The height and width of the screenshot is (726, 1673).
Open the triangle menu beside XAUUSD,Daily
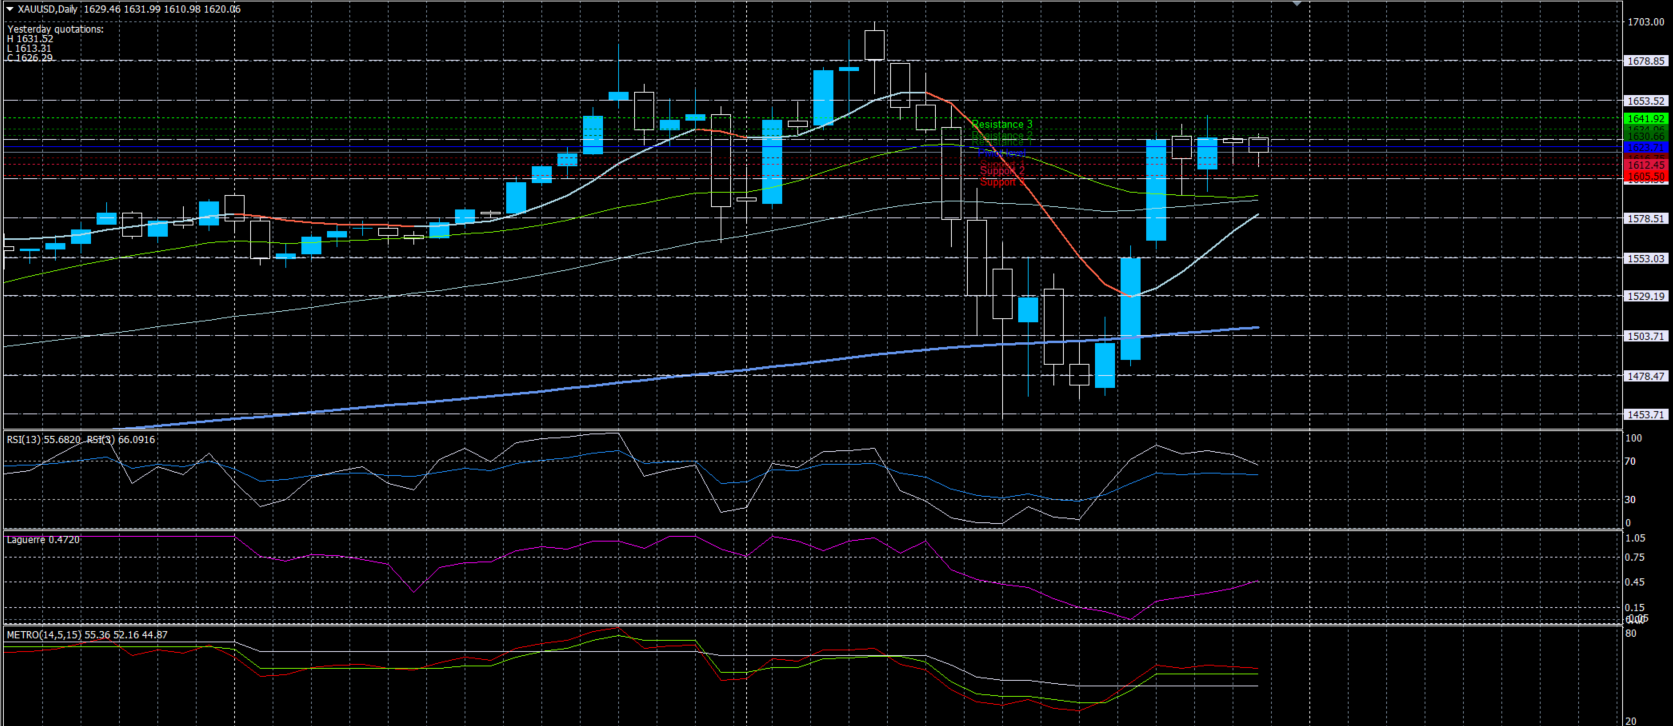click(x=9, y=9)
